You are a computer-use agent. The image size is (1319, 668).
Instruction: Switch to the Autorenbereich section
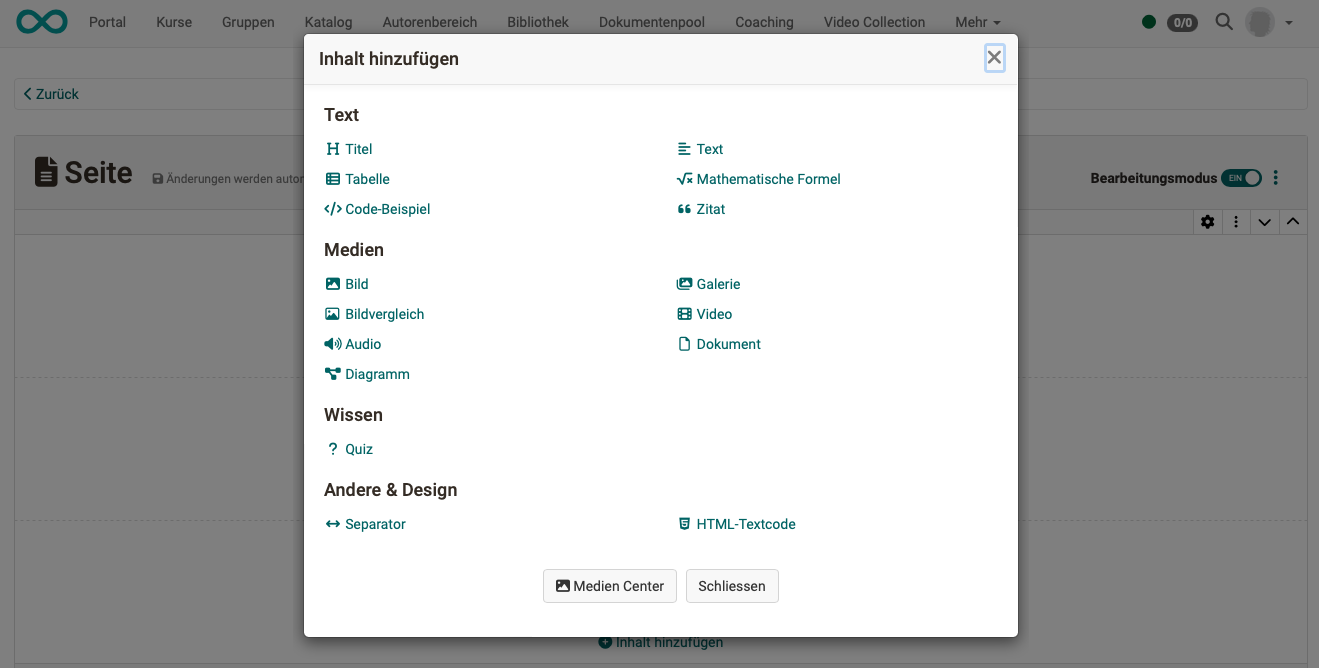[x=430, y=22]
